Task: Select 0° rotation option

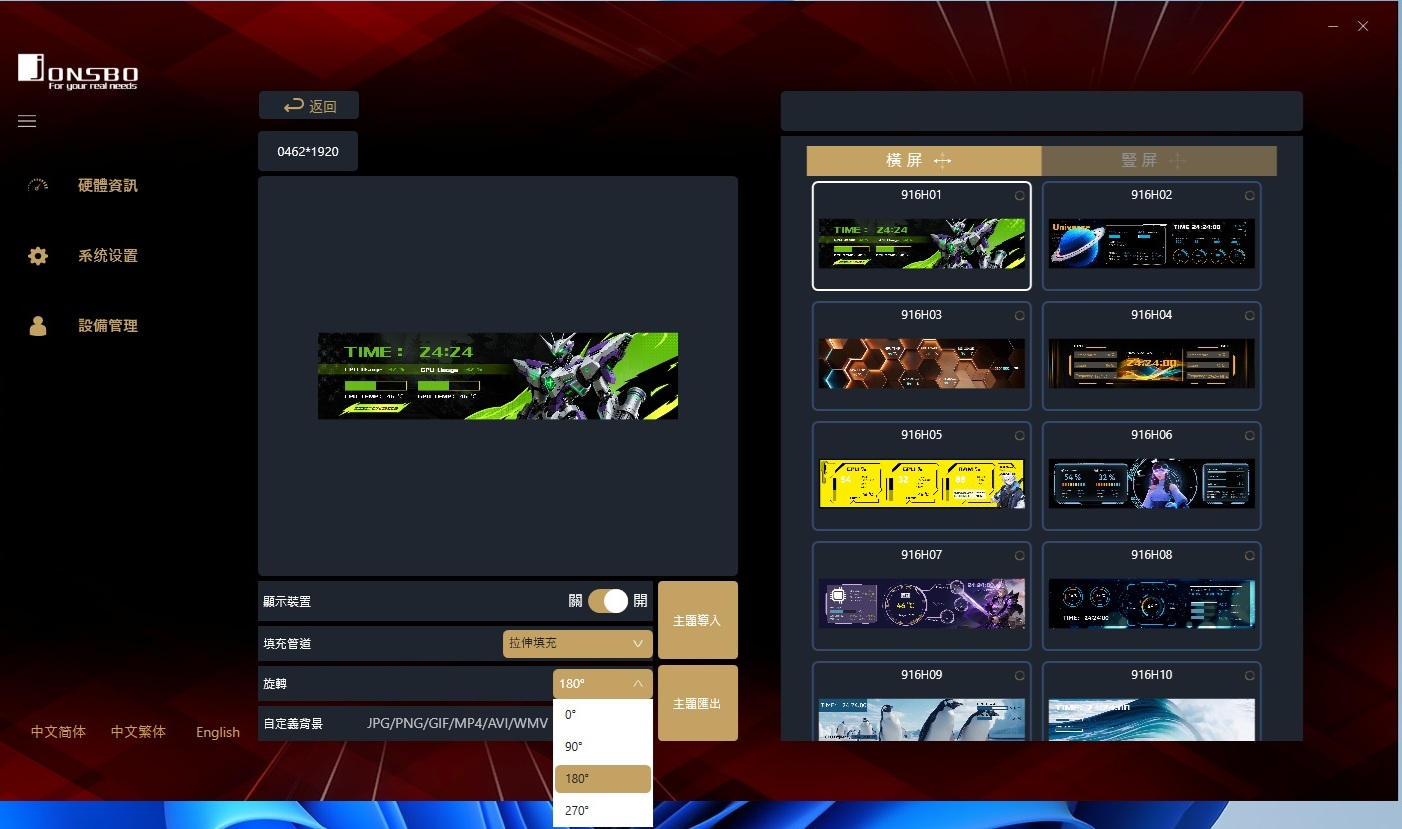Action: (603, 714)
